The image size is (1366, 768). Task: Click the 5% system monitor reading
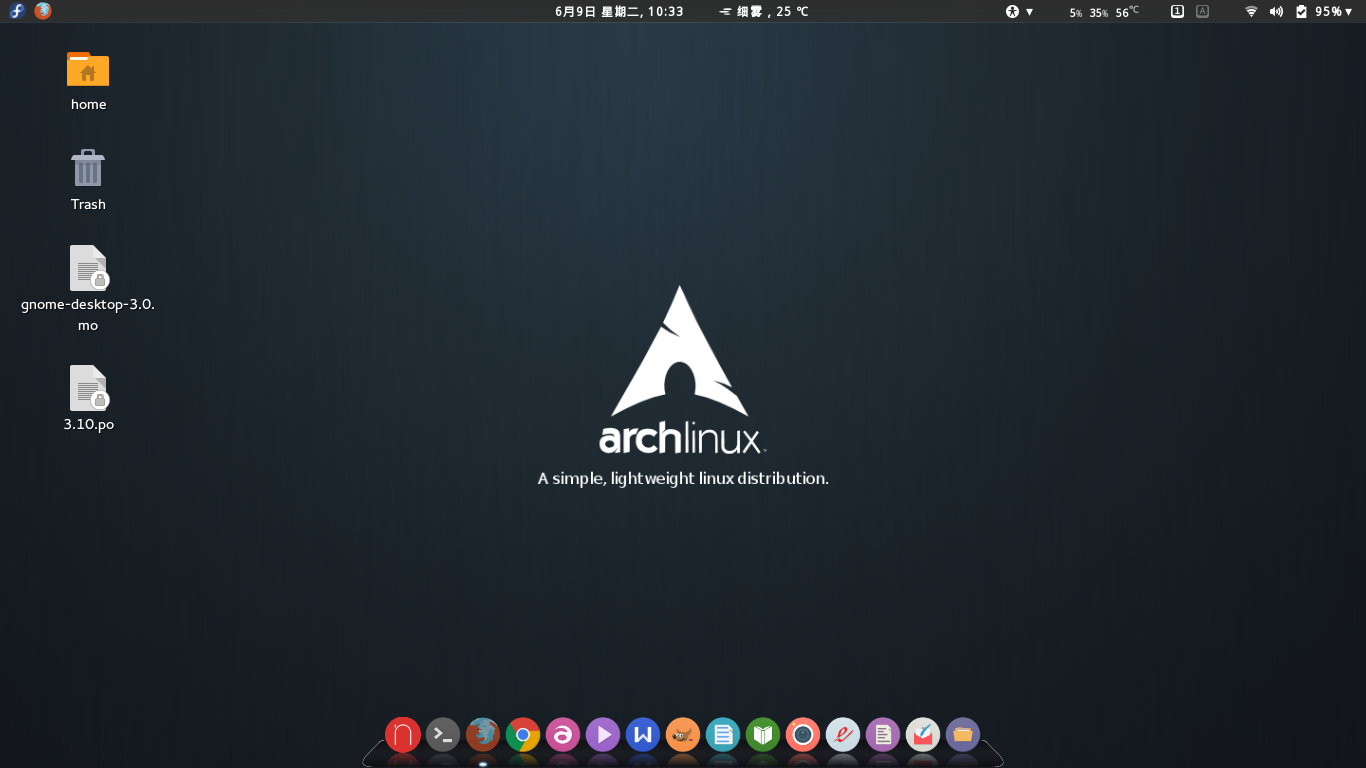1075,13
